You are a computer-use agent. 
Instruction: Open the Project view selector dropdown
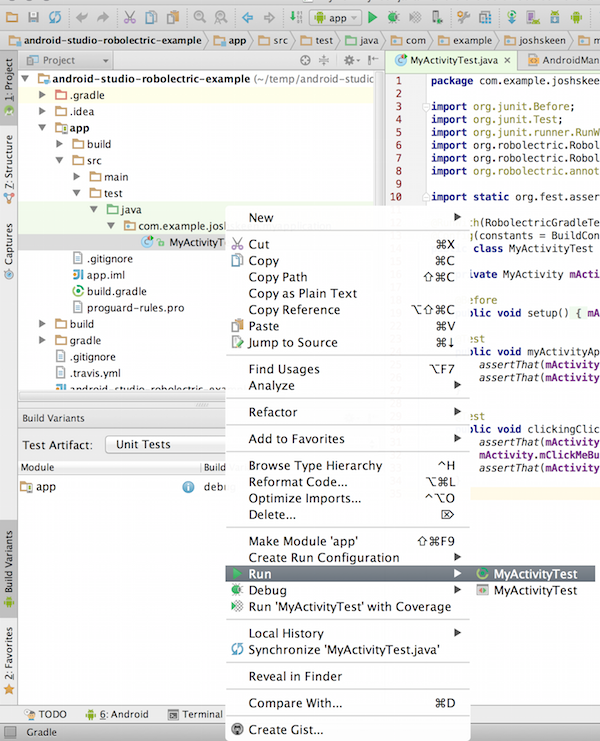(x=67, y=60)
